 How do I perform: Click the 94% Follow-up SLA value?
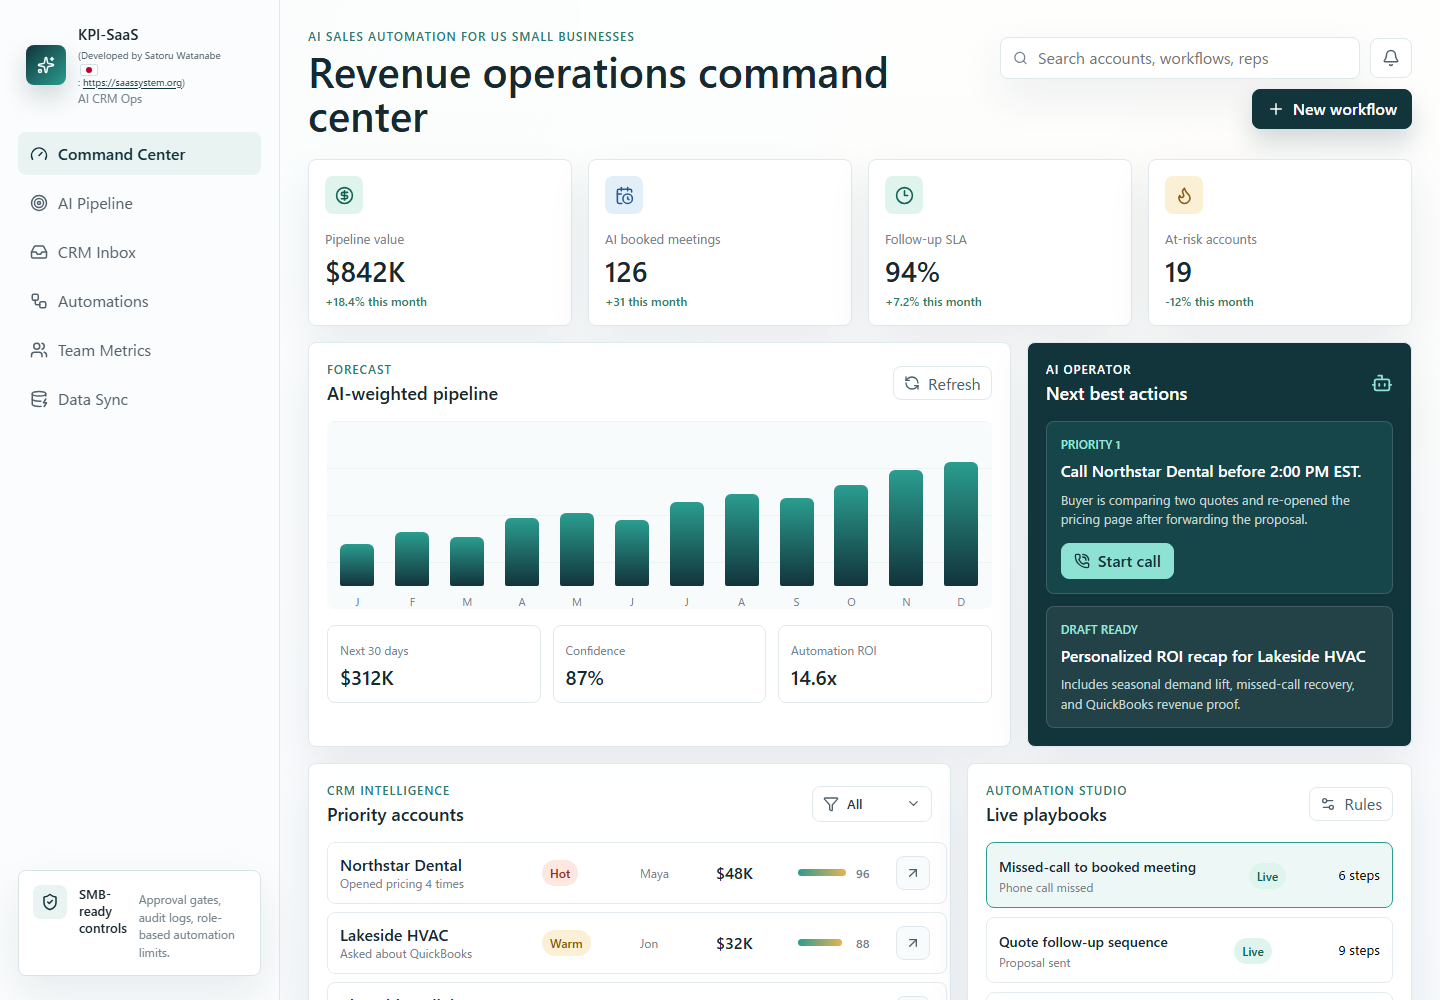coord(912,272)
